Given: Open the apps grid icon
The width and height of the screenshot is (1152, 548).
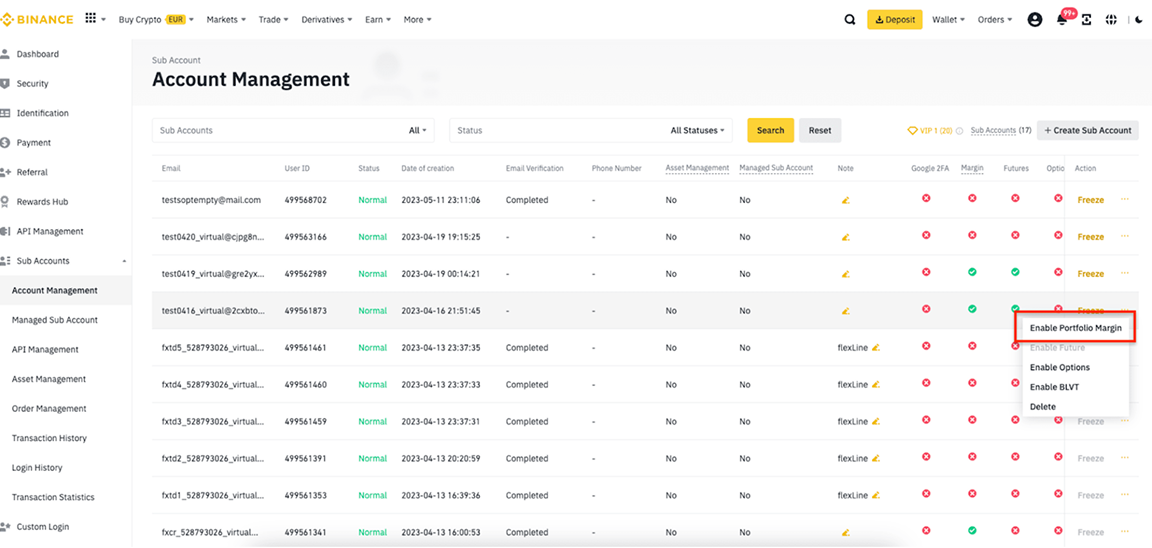Looking at the screenshot, I should click(x=91, y=19).
